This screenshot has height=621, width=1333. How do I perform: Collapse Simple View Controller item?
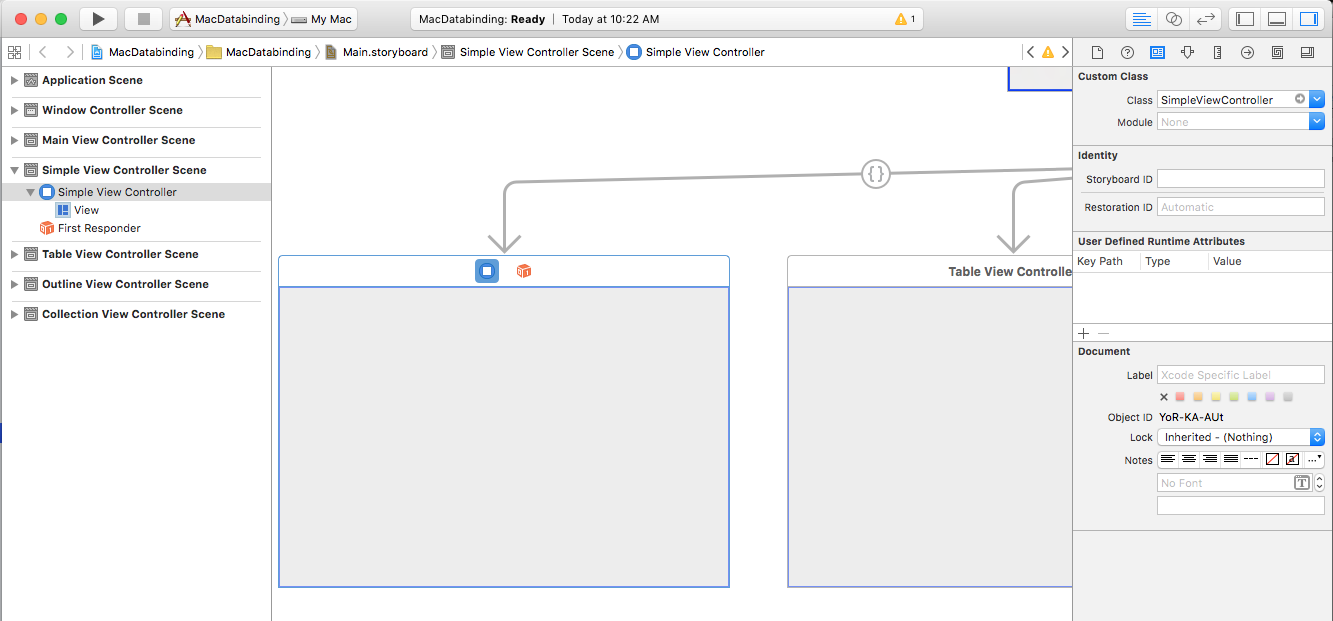tap(30, 192)
